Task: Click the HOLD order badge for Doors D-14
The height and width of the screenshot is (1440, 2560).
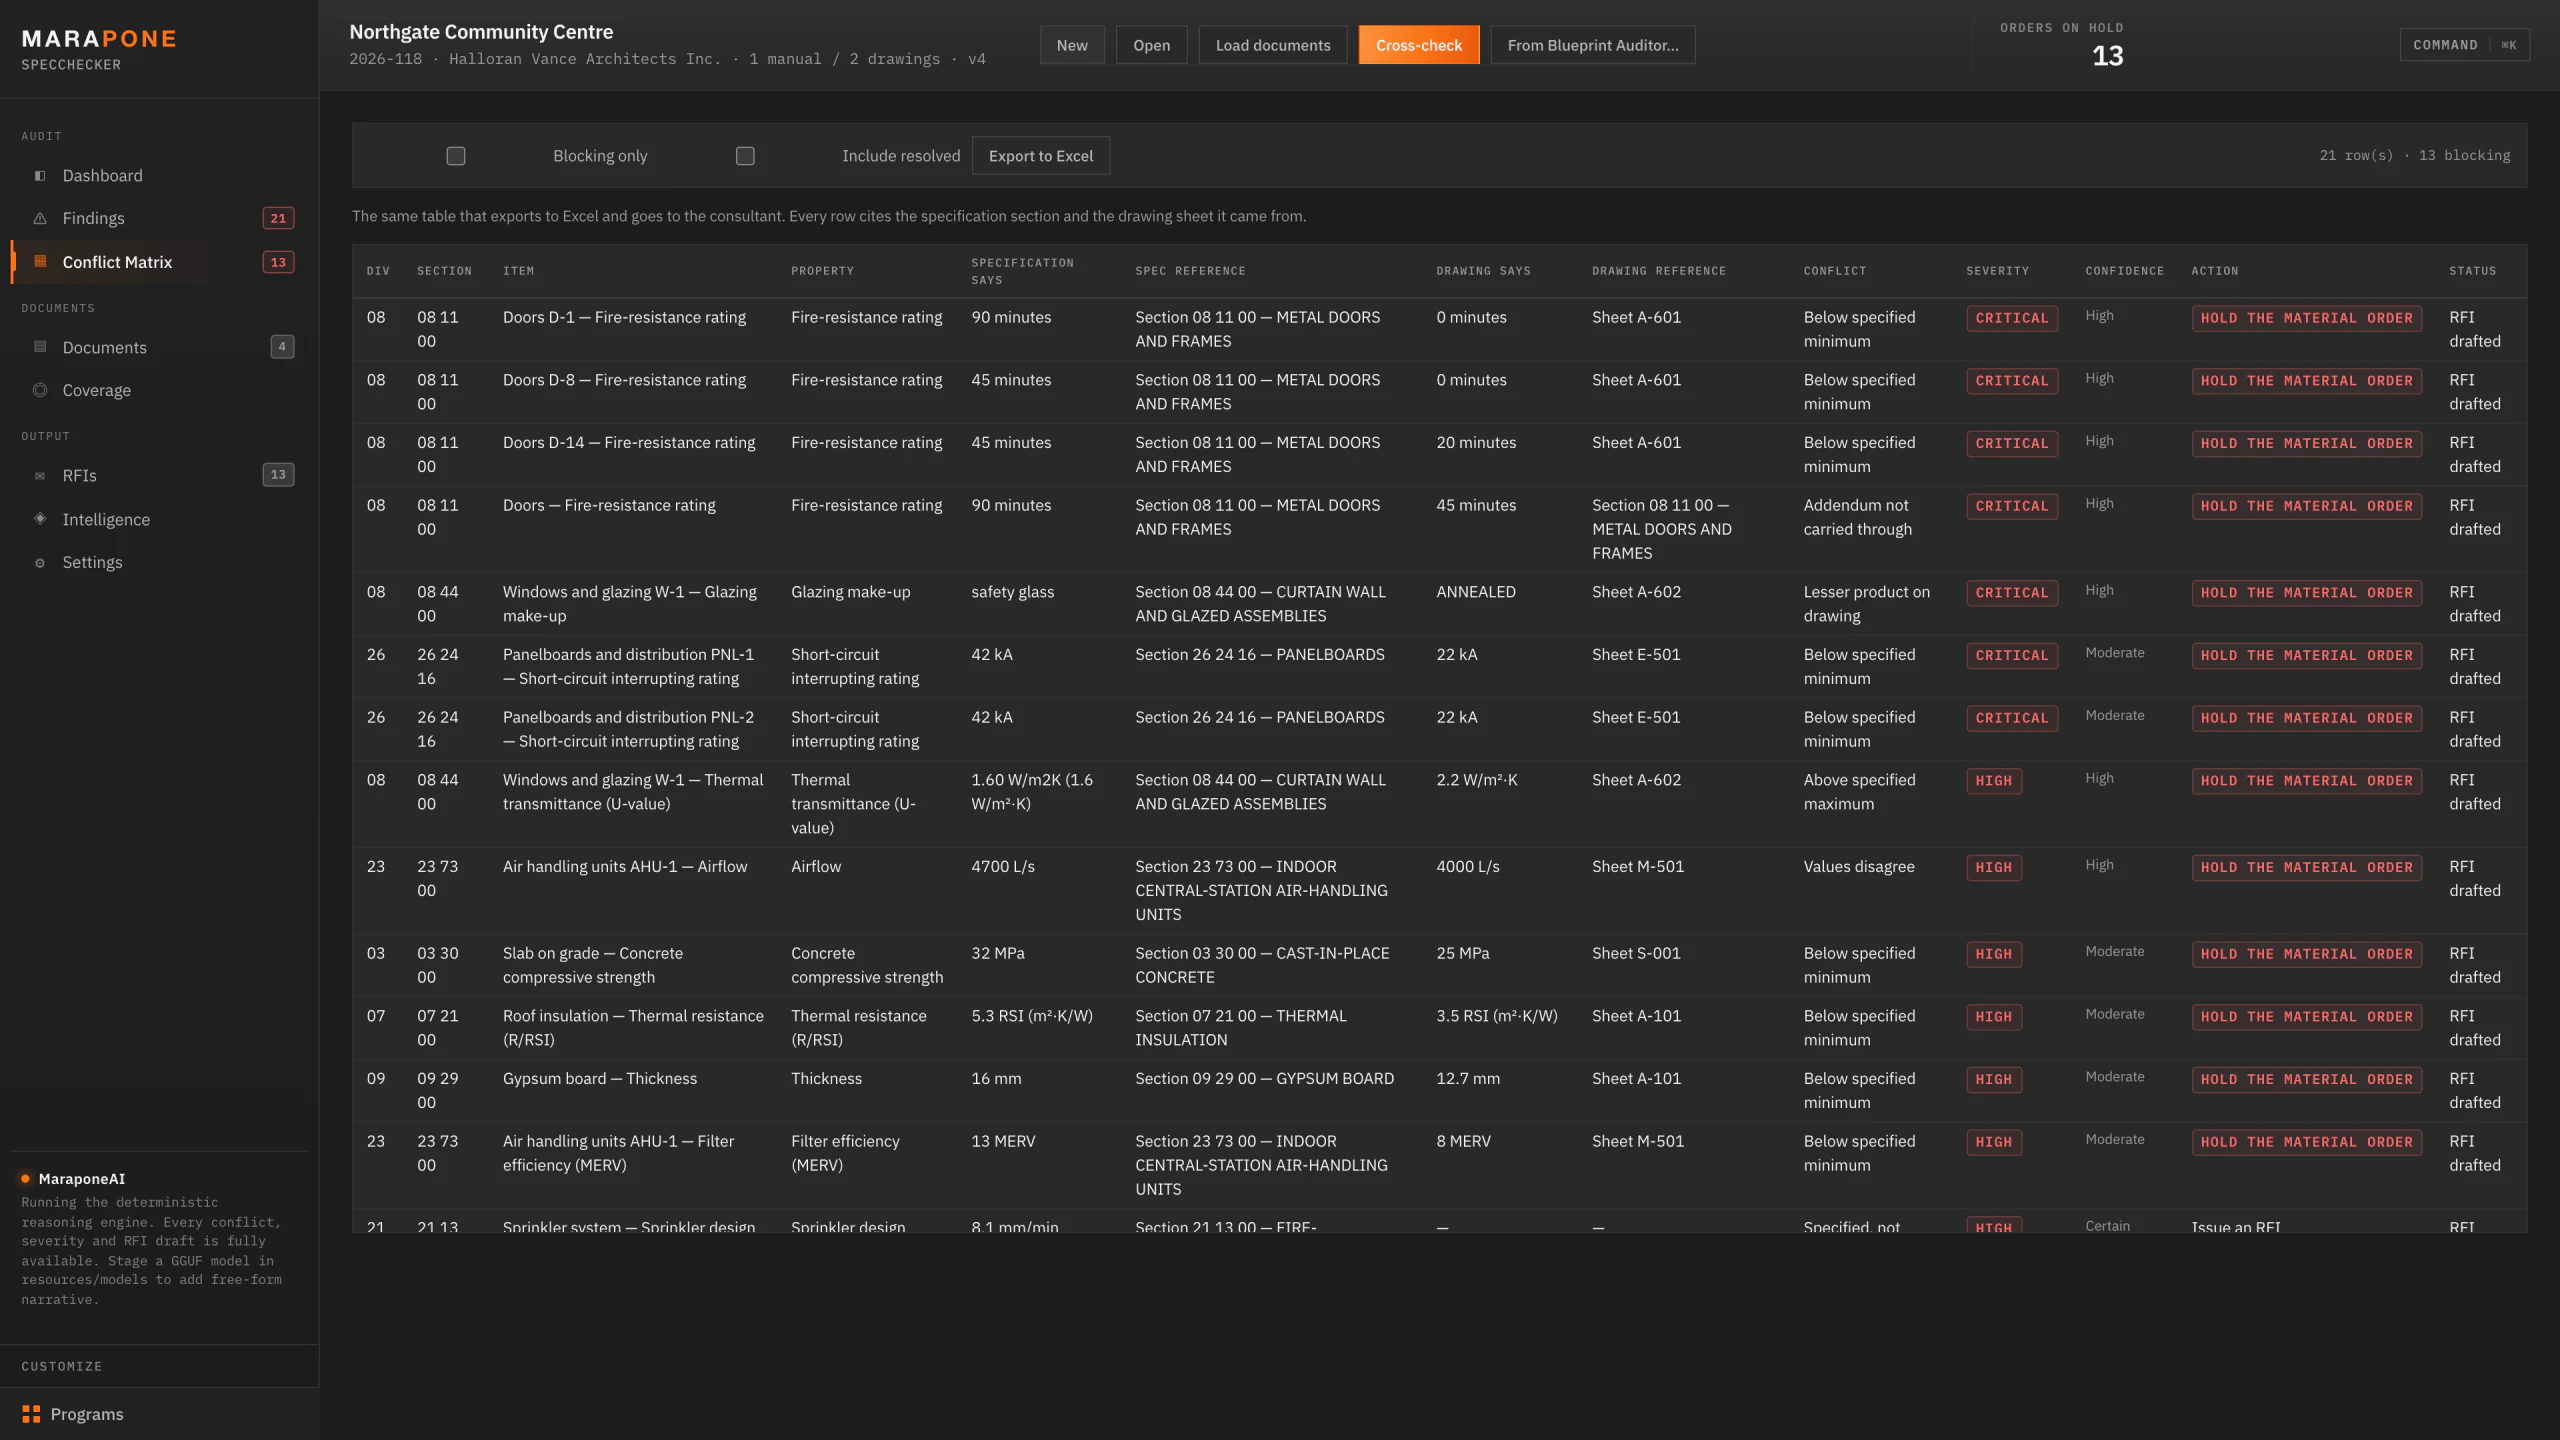Action: pyautogui.click(x=2306, y=443)
